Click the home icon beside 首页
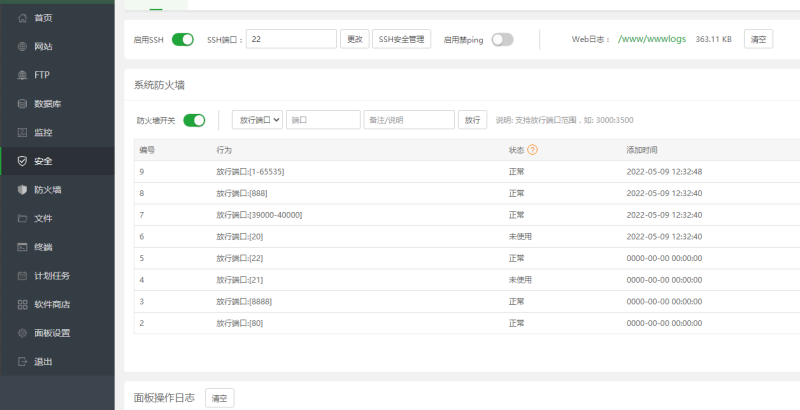This screenshot has height=410, width=800. coord(22,18)
